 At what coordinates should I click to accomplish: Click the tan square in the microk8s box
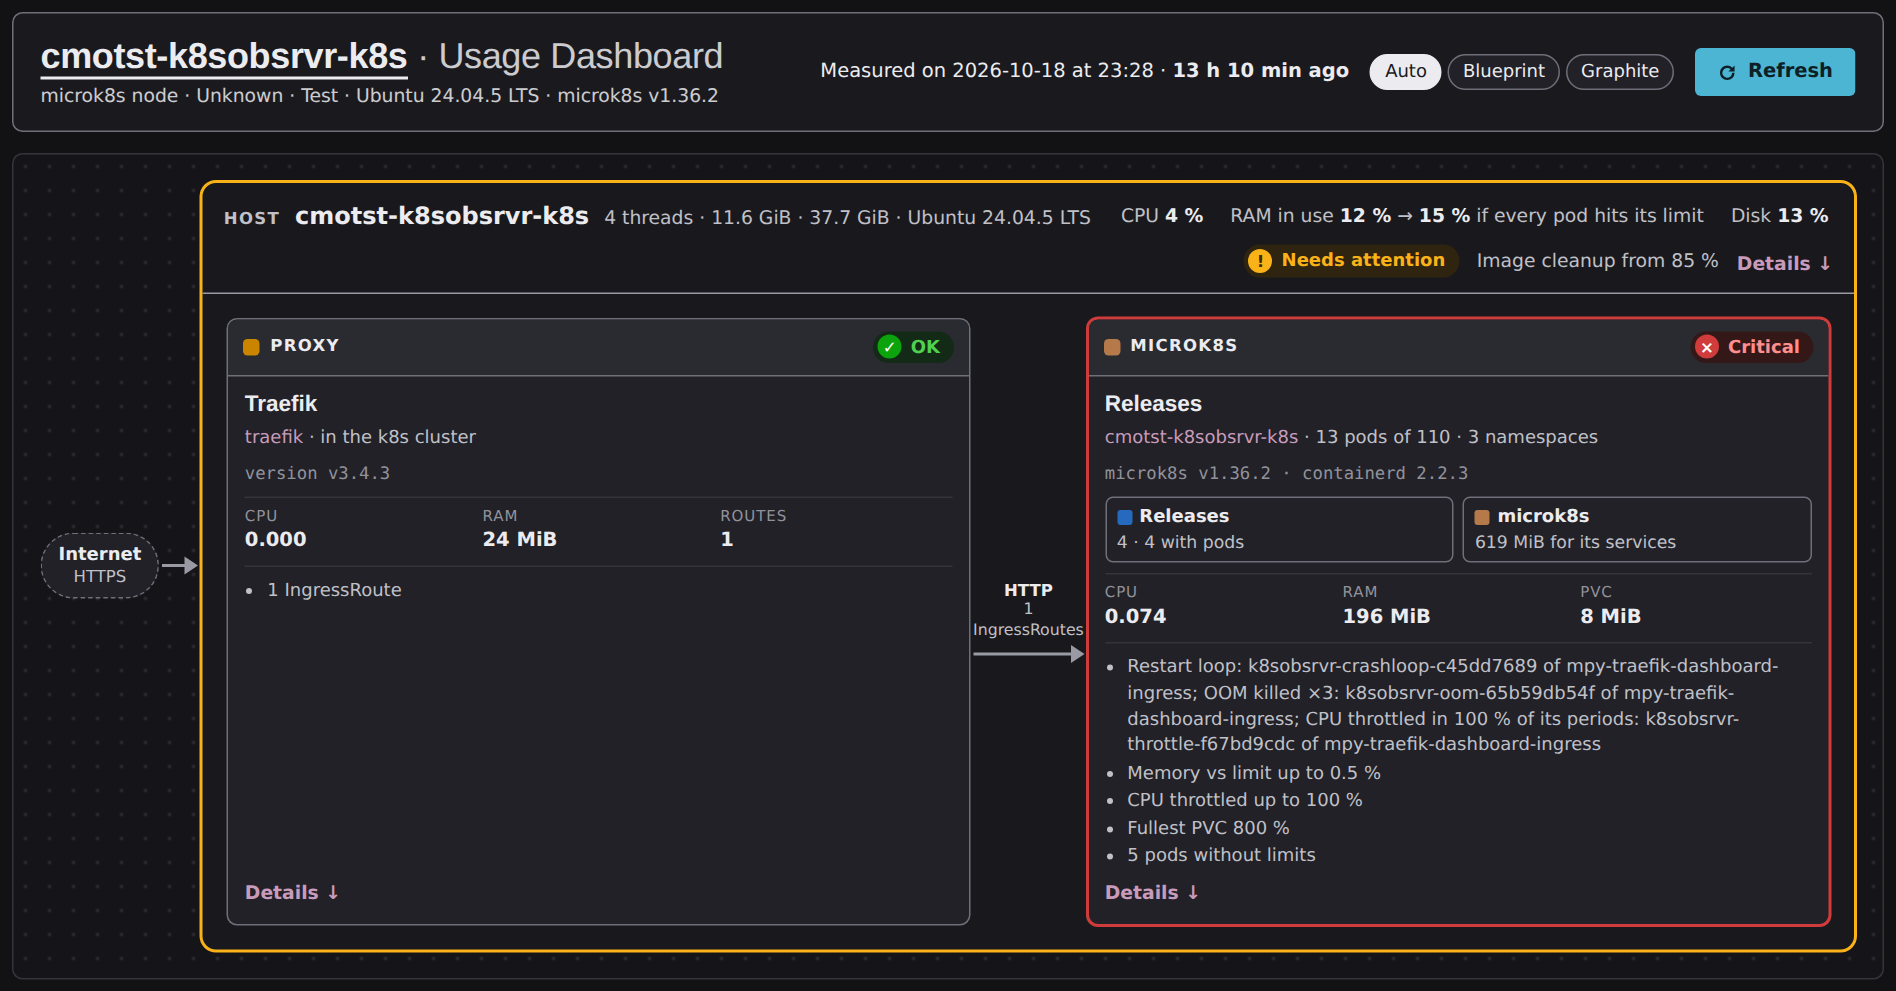coord(1482,517)
